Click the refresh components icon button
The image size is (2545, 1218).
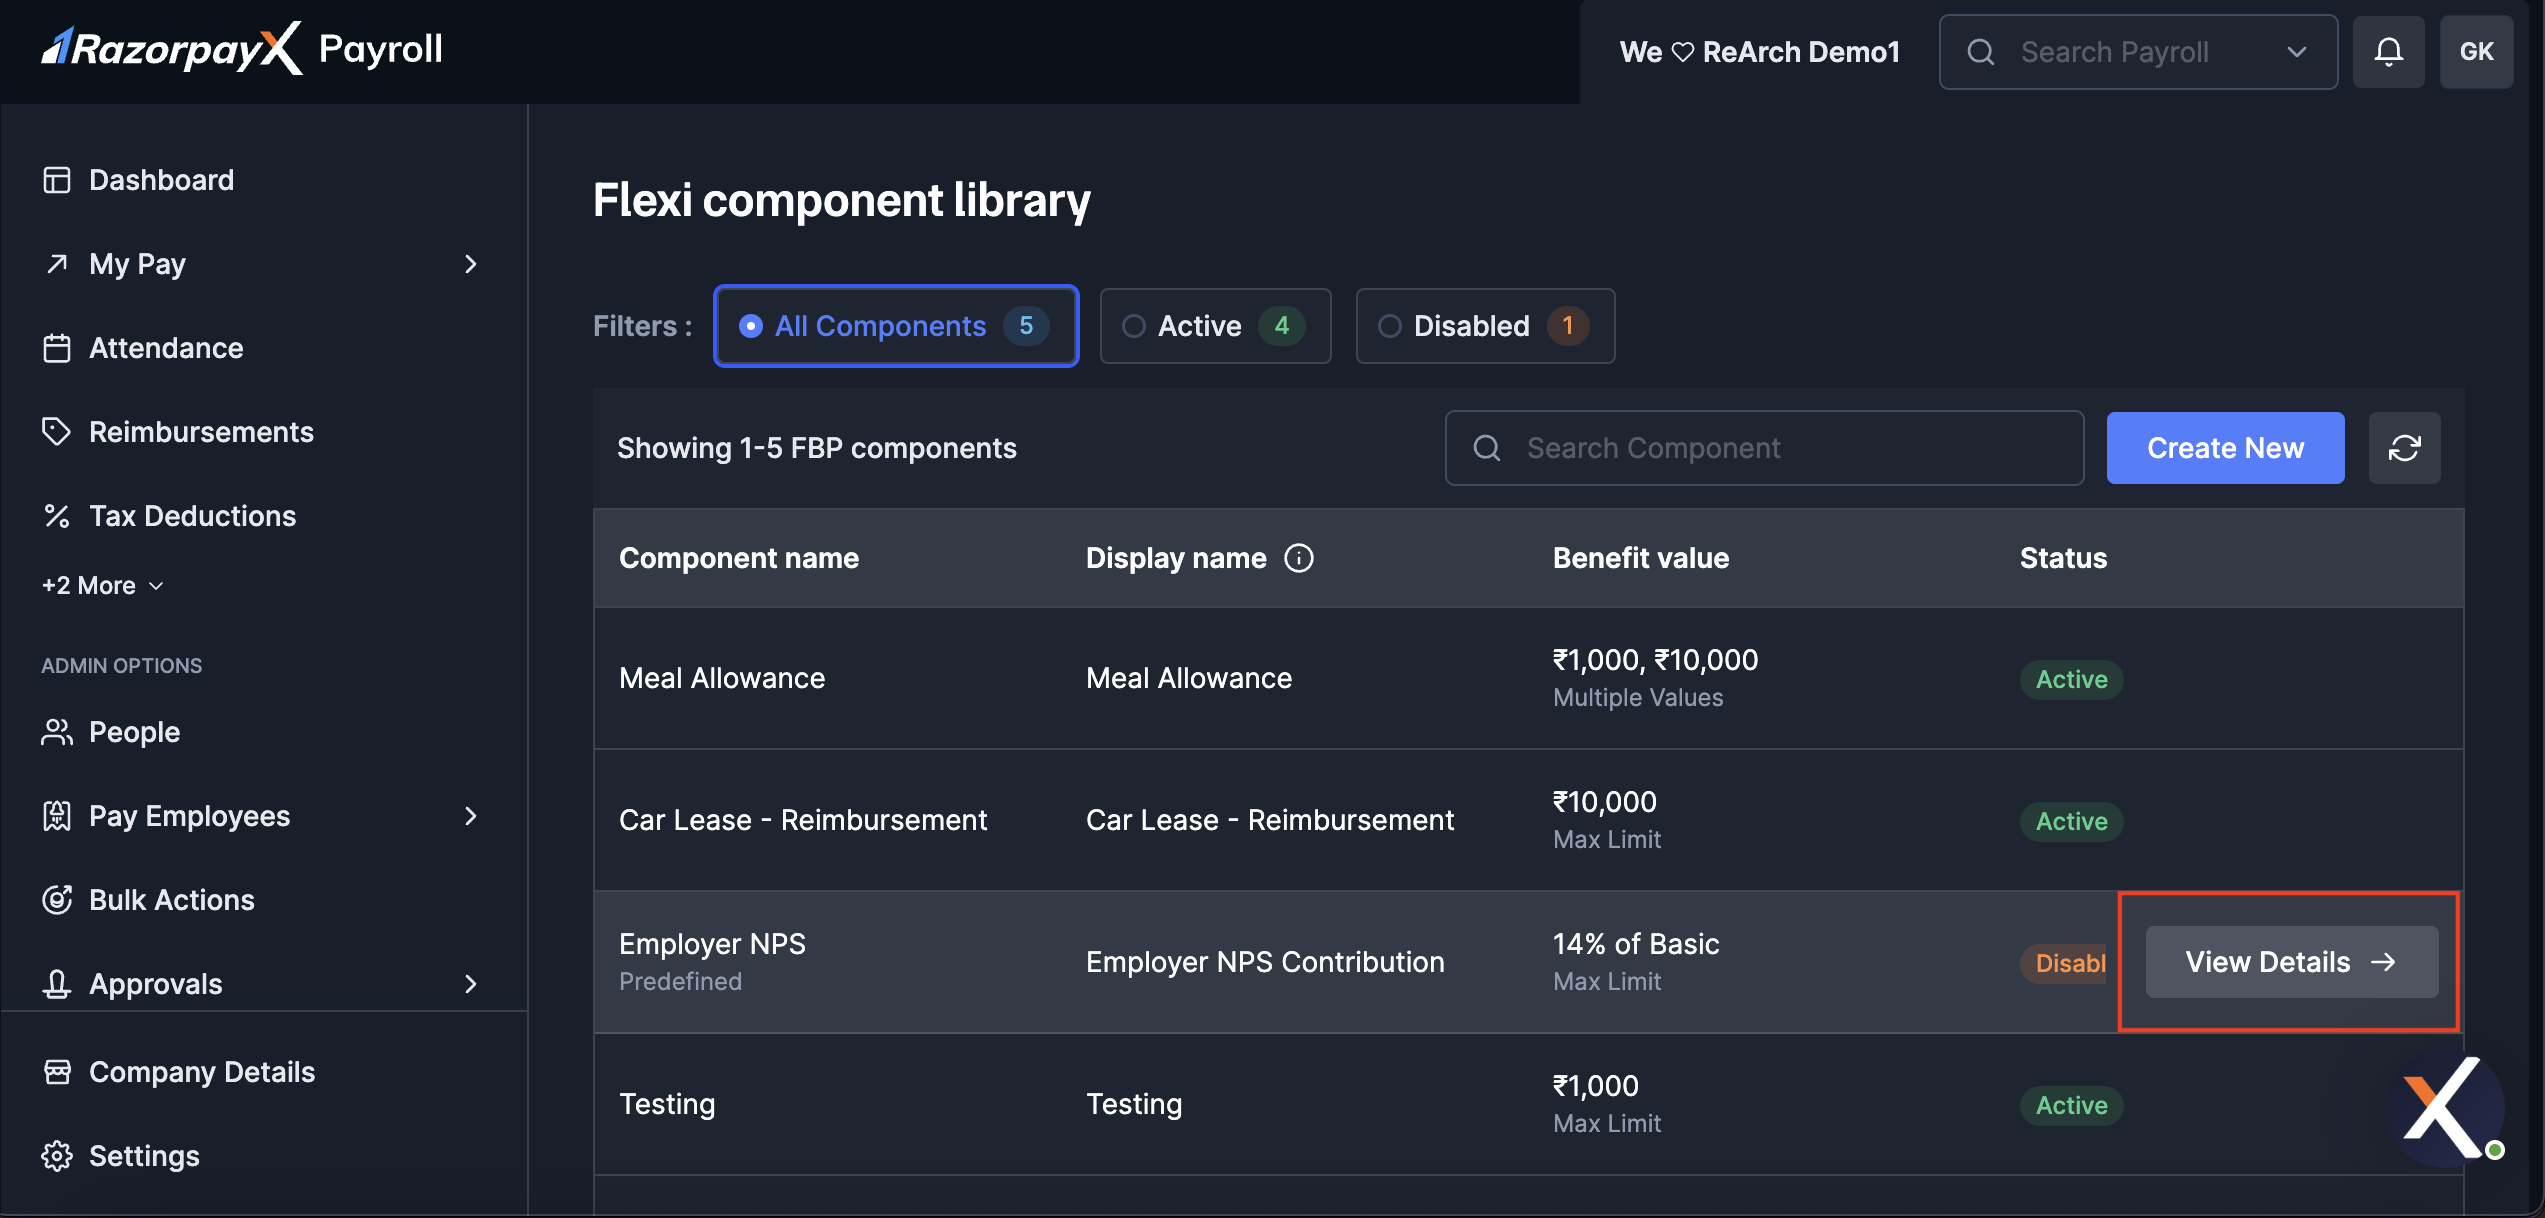(2404, 448)
